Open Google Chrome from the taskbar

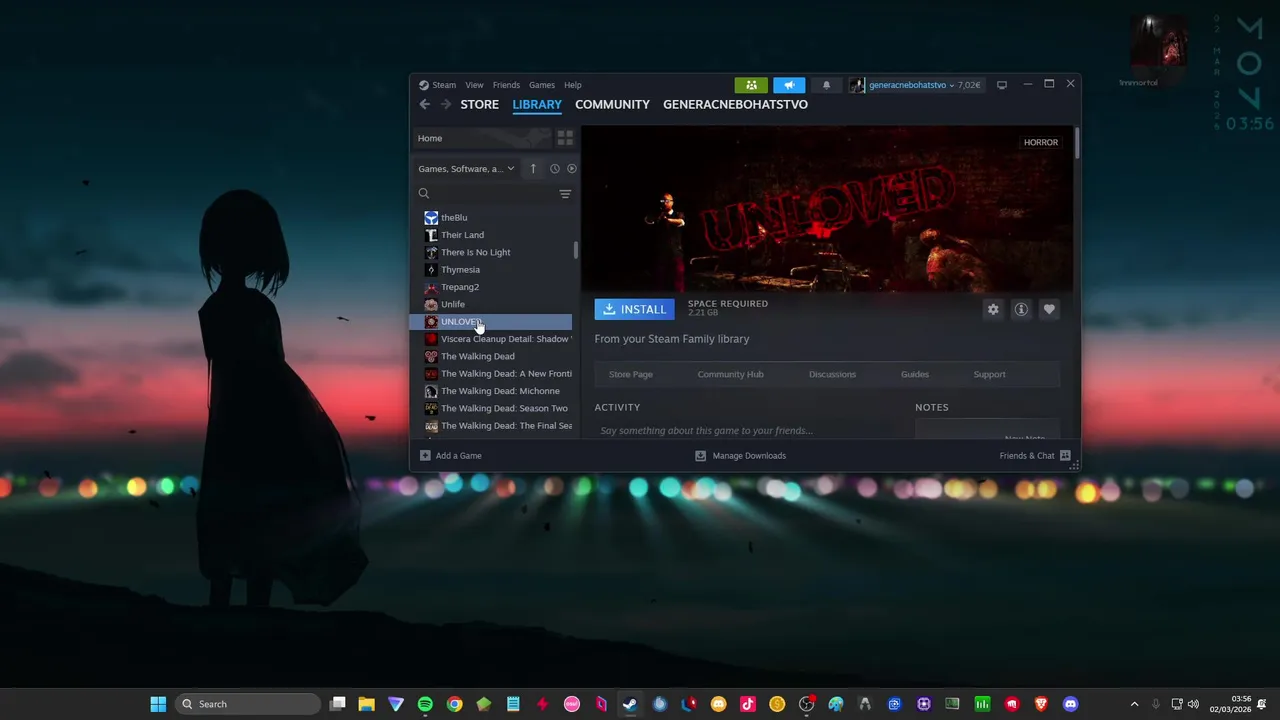(454, 704)
